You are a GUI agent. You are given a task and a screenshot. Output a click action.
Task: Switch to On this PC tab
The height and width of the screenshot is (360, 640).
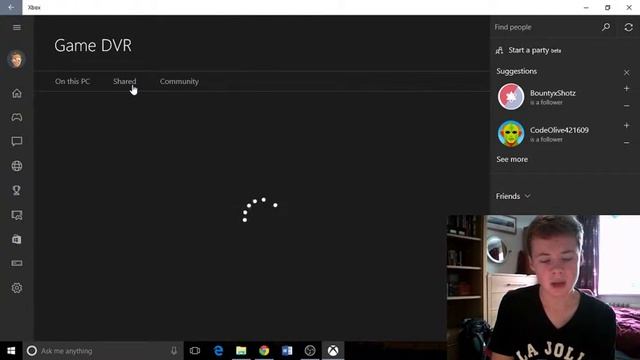tap(72, 81)
